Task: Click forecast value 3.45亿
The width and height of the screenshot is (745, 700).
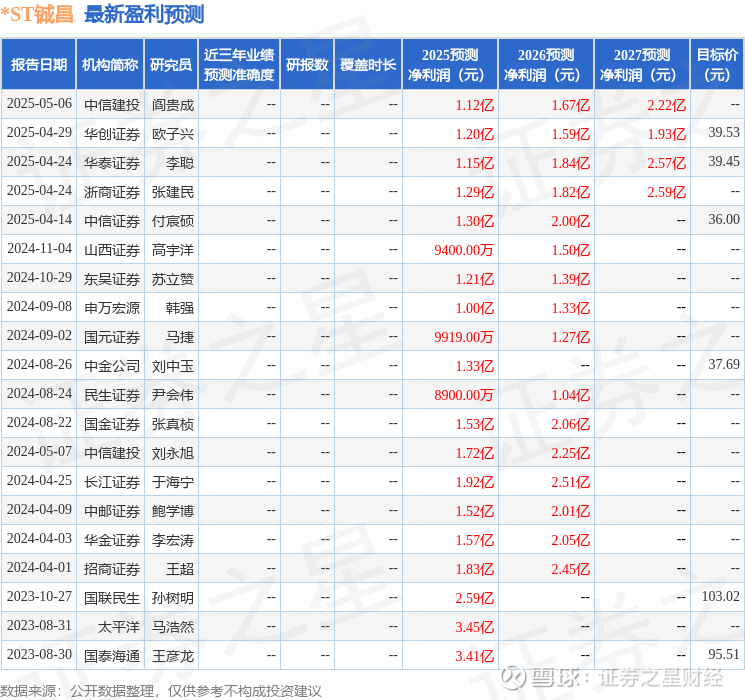Action: point(474,627)
